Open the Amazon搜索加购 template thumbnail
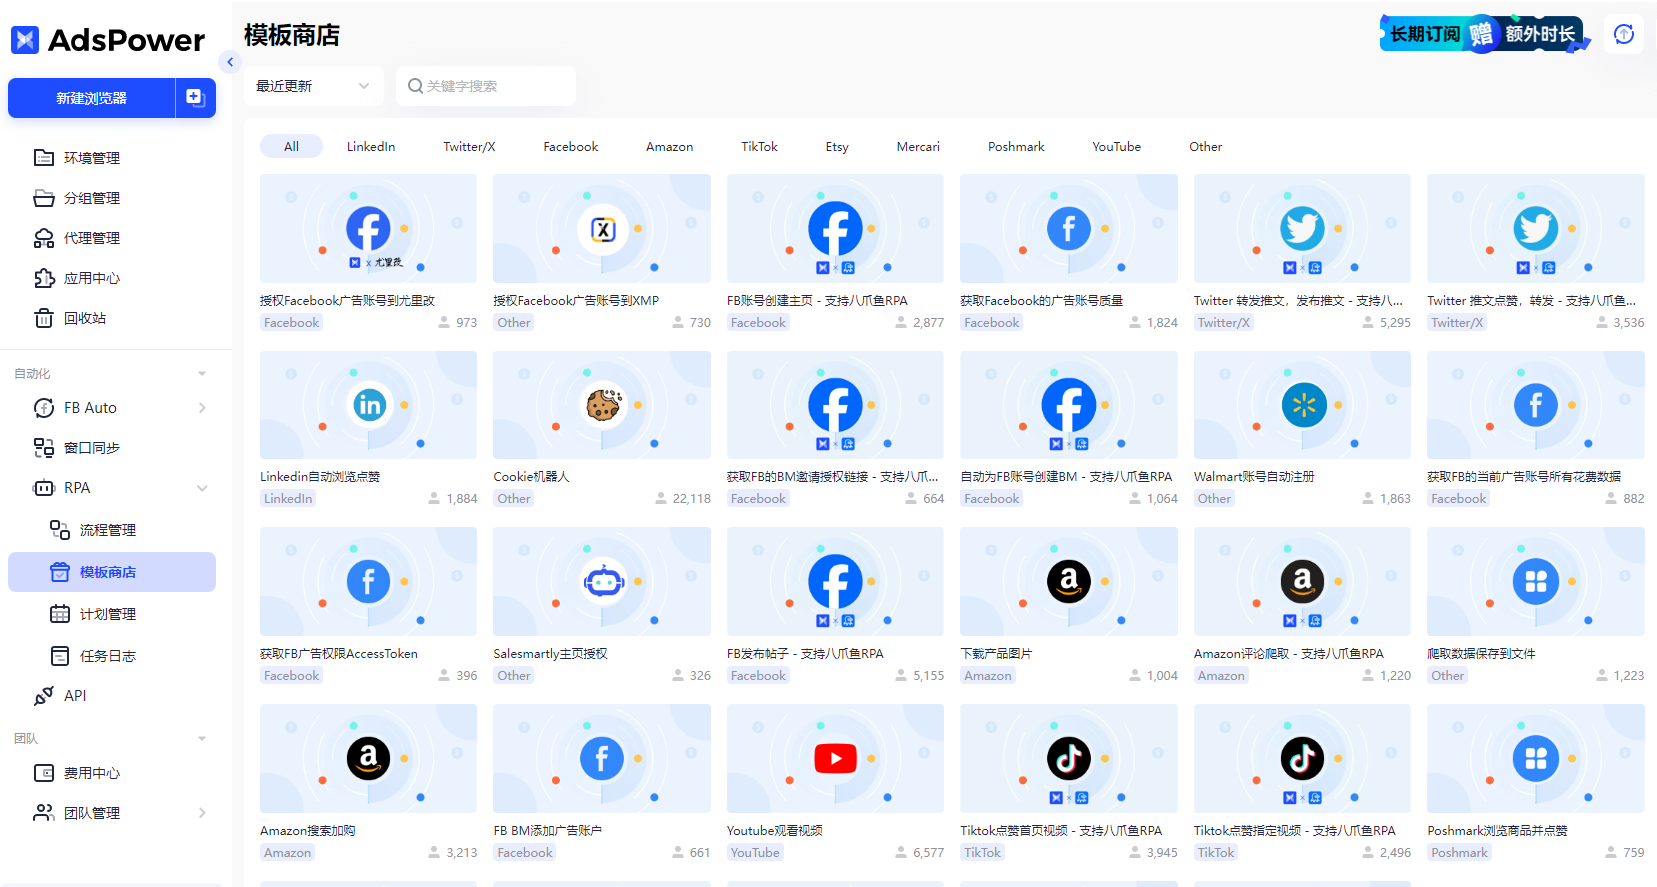Image resolution: width=1657 pixels, height=887 pixels. (368, 758)
